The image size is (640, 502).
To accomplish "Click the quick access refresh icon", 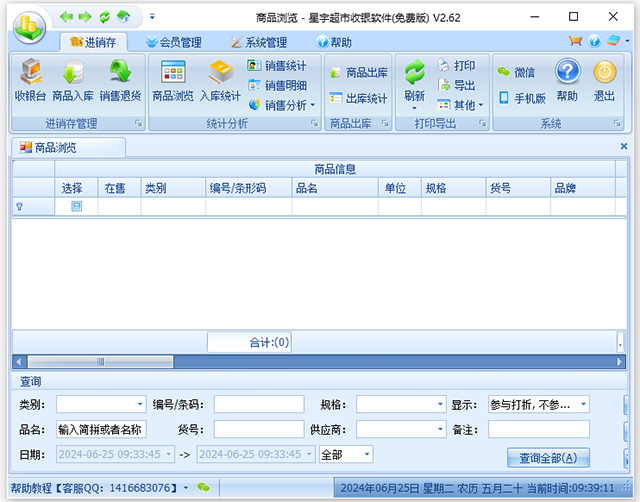I will click(x=104, y=17).
